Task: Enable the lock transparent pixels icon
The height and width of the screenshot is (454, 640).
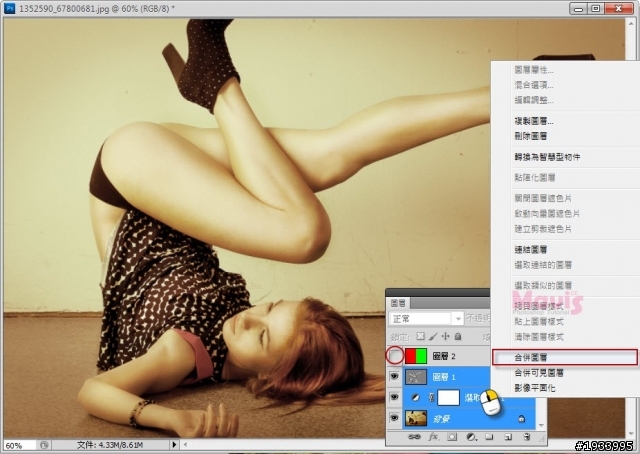Action: [x=420, y=336]
